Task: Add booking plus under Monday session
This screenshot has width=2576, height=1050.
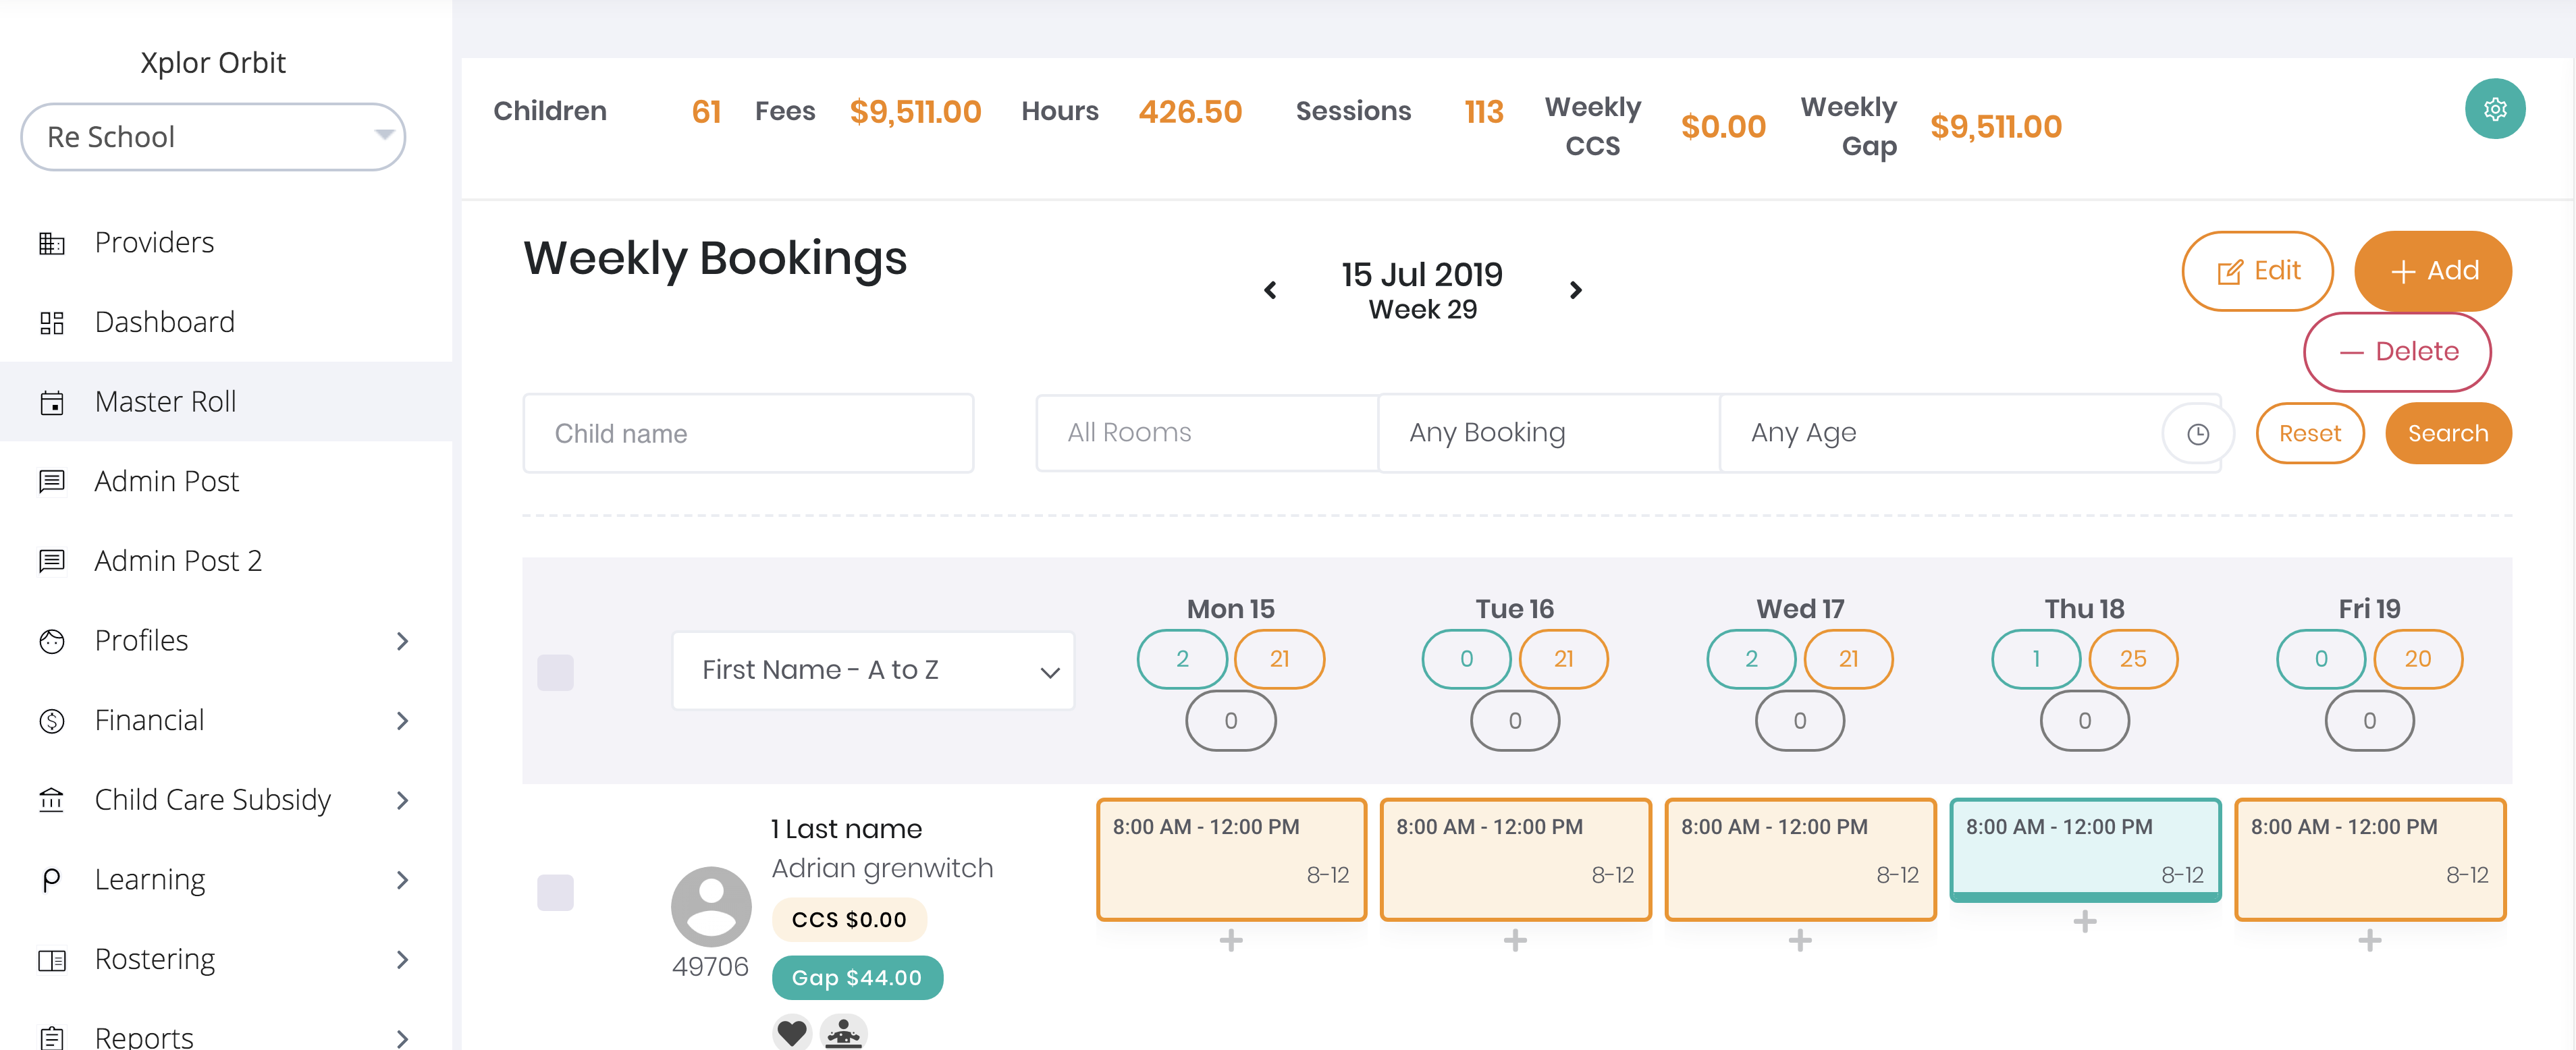Action: click(1230, 940)
